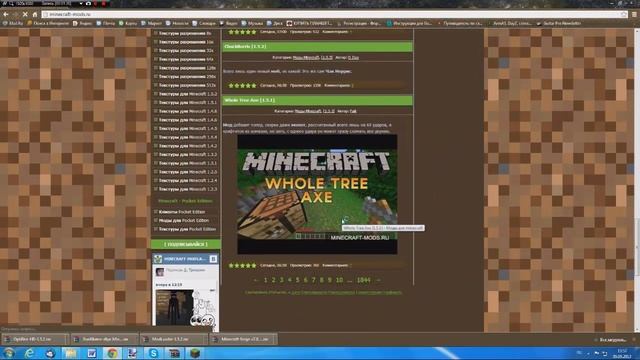640x360 pixels.
Task: Go to page 10 in pagination
Action: pyautogui.click(x=339, y=280)
